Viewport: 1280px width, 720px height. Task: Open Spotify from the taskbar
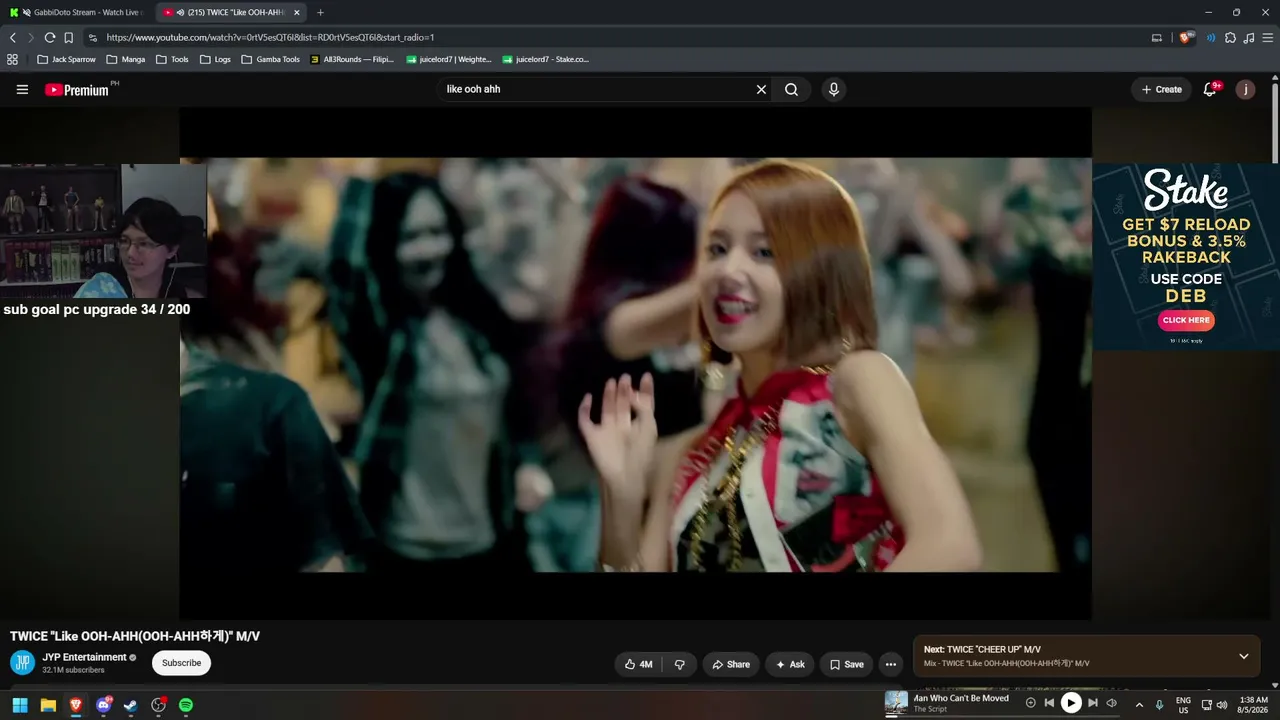(186, 705)
